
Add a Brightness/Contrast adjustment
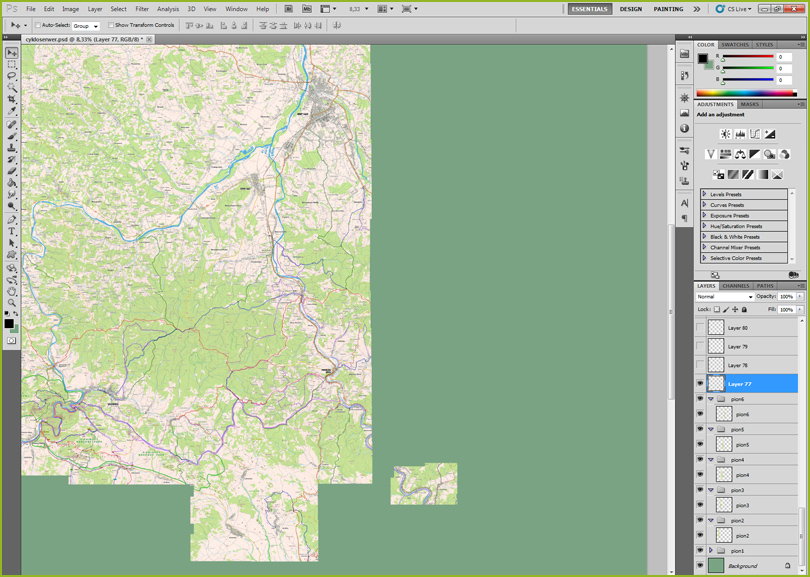point(725,134)
